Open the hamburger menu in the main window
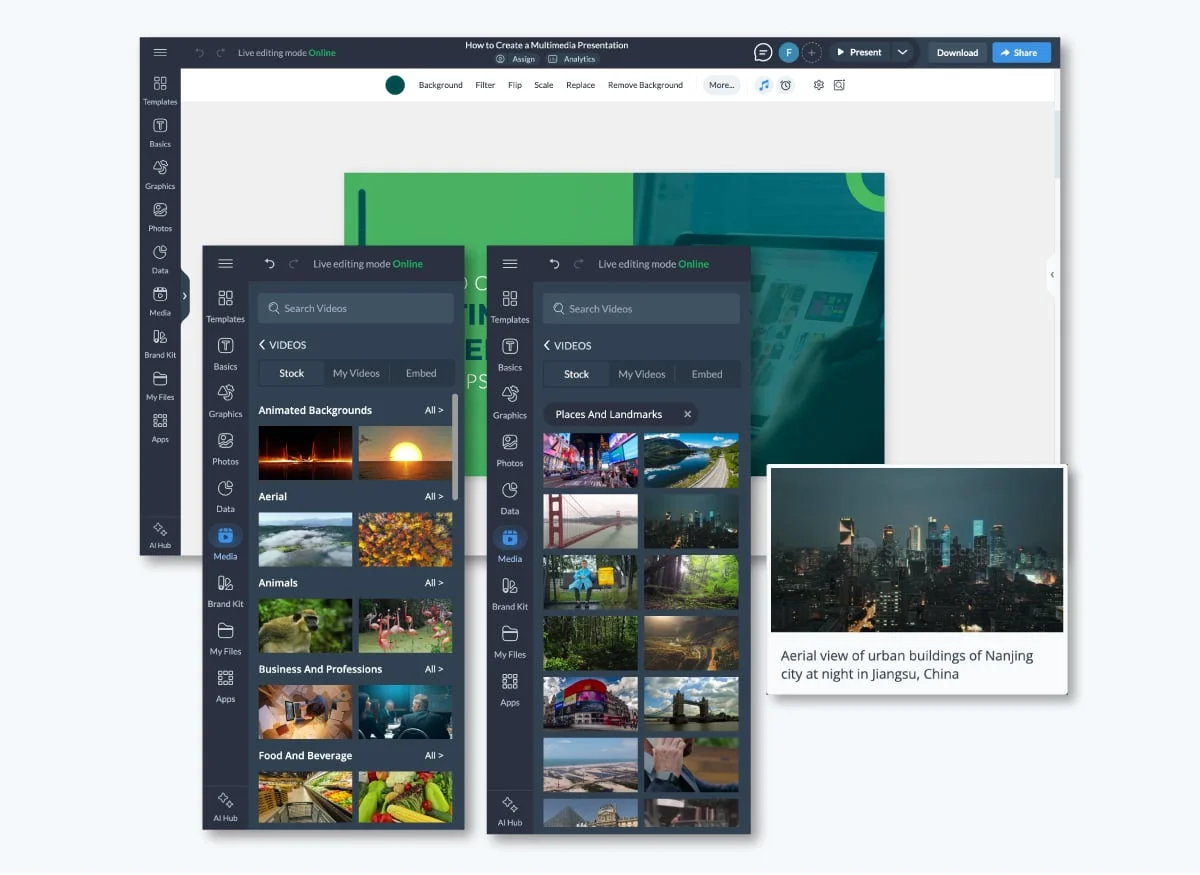Viewport: 1200px width, 875px height. tap(160, 52)
